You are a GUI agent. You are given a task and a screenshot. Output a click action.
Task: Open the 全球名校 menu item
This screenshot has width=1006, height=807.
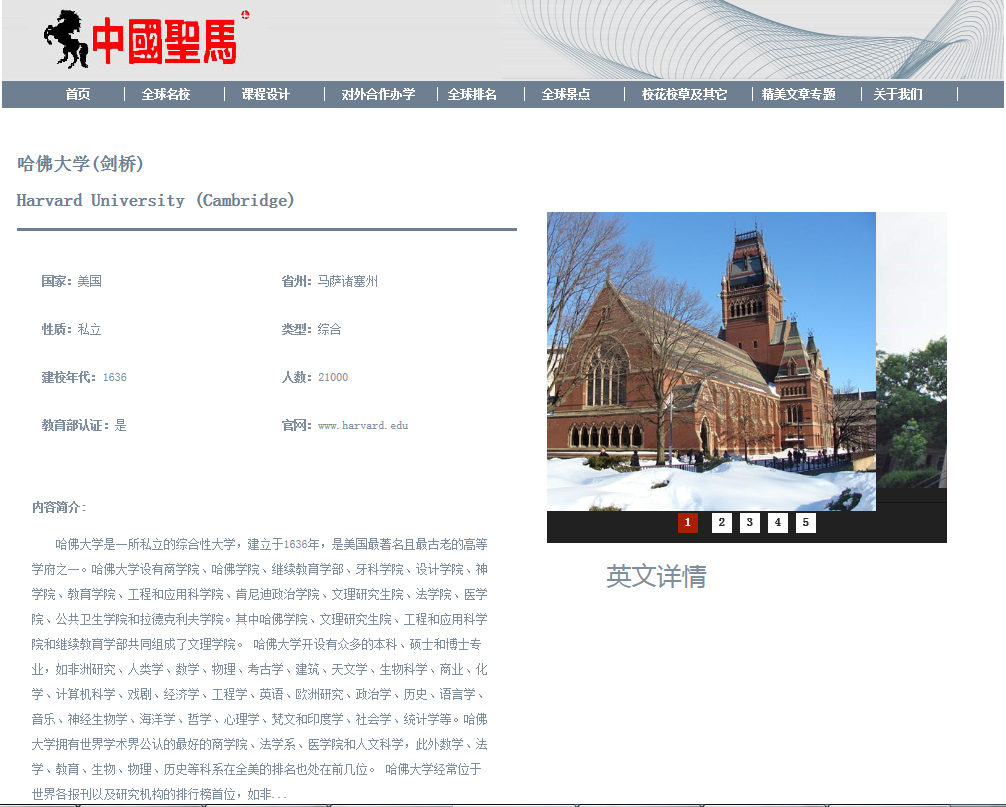[166, 94]
